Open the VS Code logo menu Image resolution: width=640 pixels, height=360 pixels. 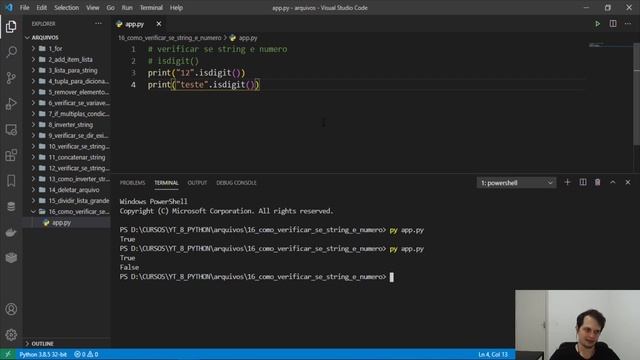click(9, 7)
